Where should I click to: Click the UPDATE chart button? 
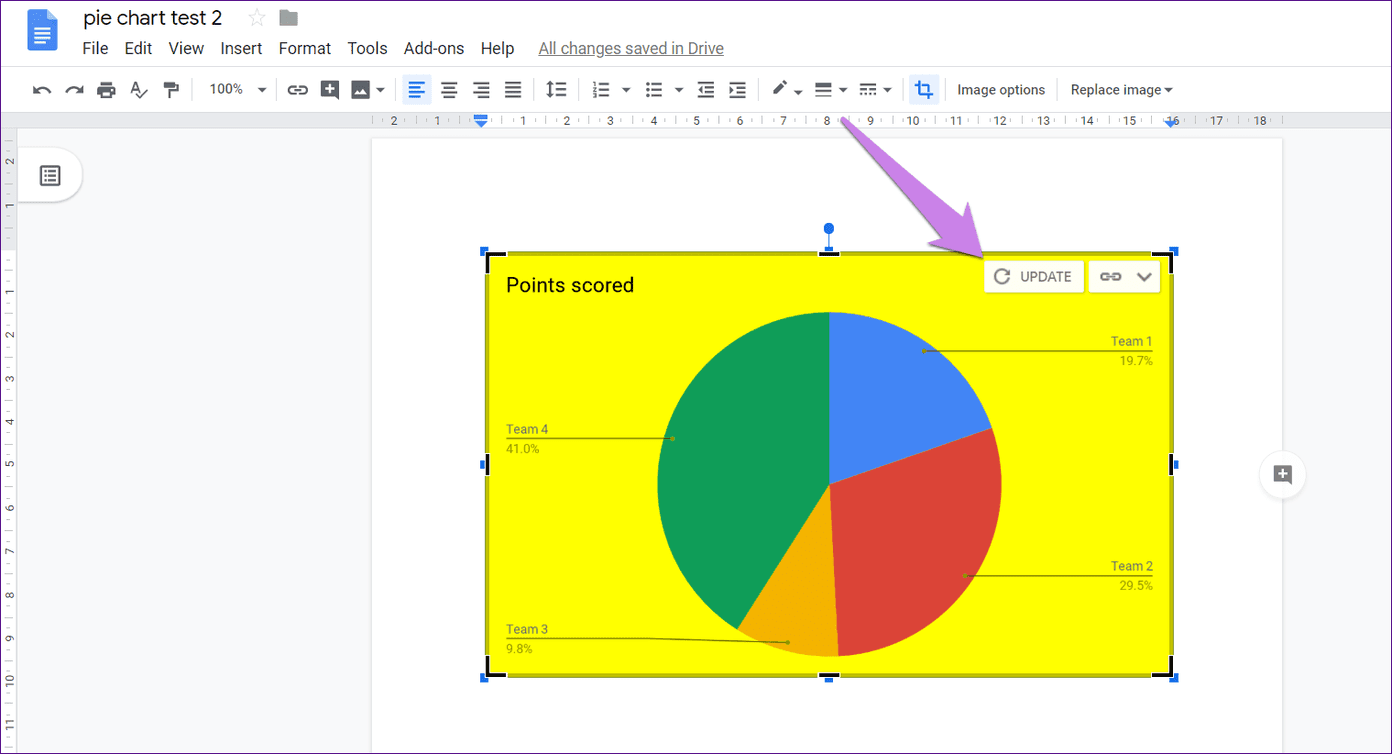tap(1034, 277)
